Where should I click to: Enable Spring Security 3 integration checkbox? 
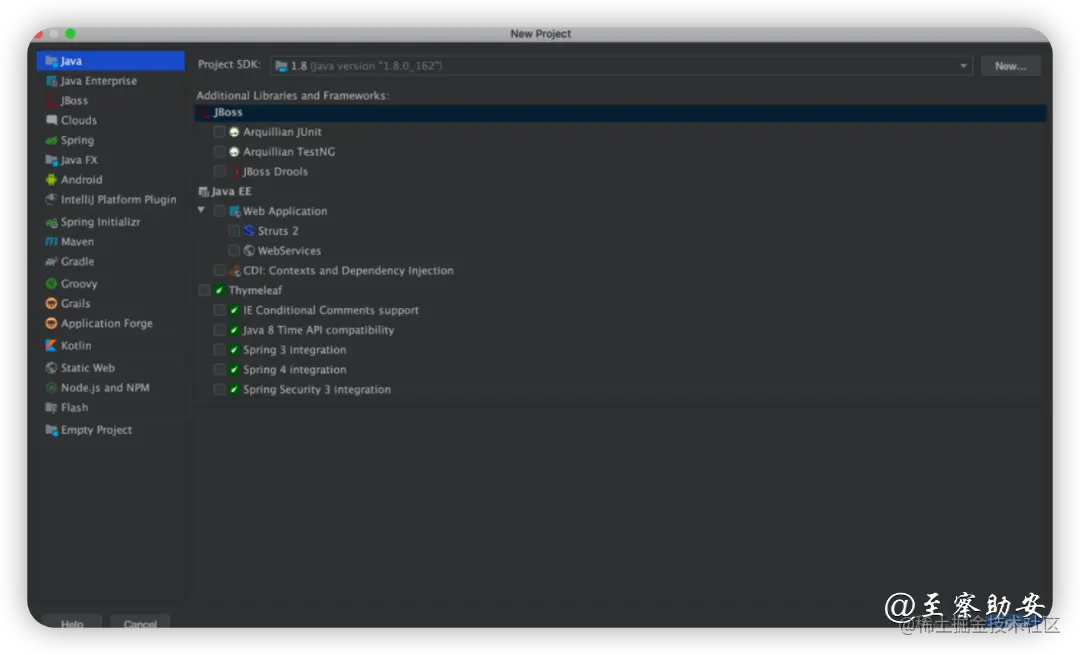click(219, 390)
